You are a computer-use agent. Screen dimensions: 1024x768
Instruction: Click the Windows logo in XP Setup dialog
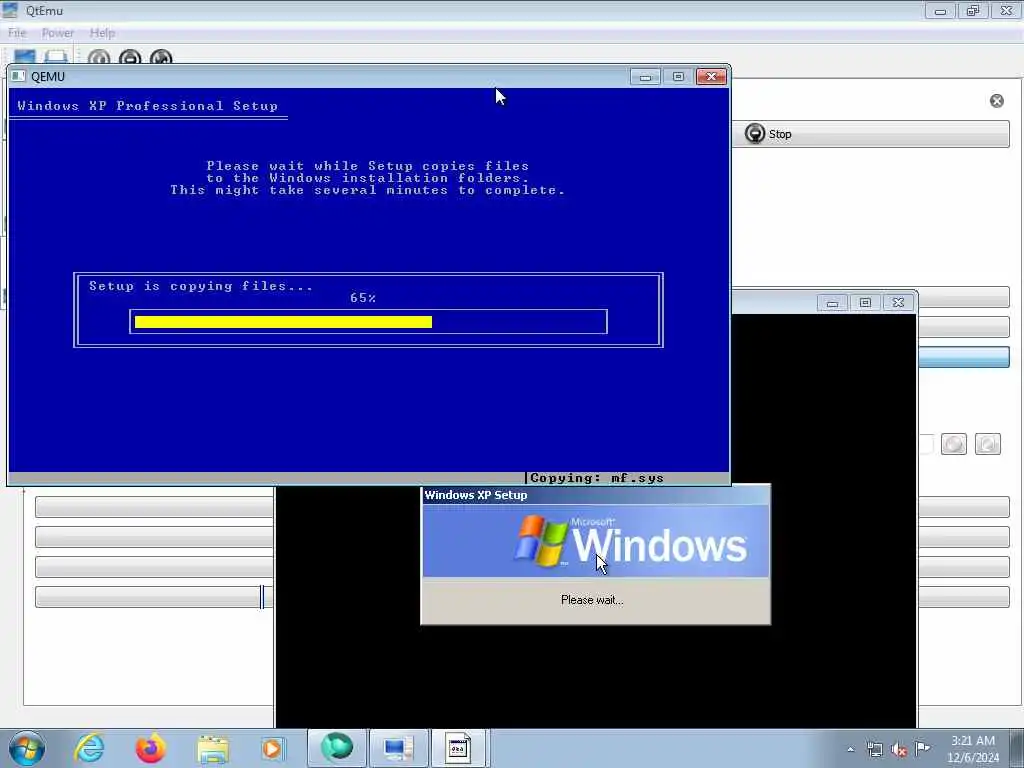click(x=541, y=540)
